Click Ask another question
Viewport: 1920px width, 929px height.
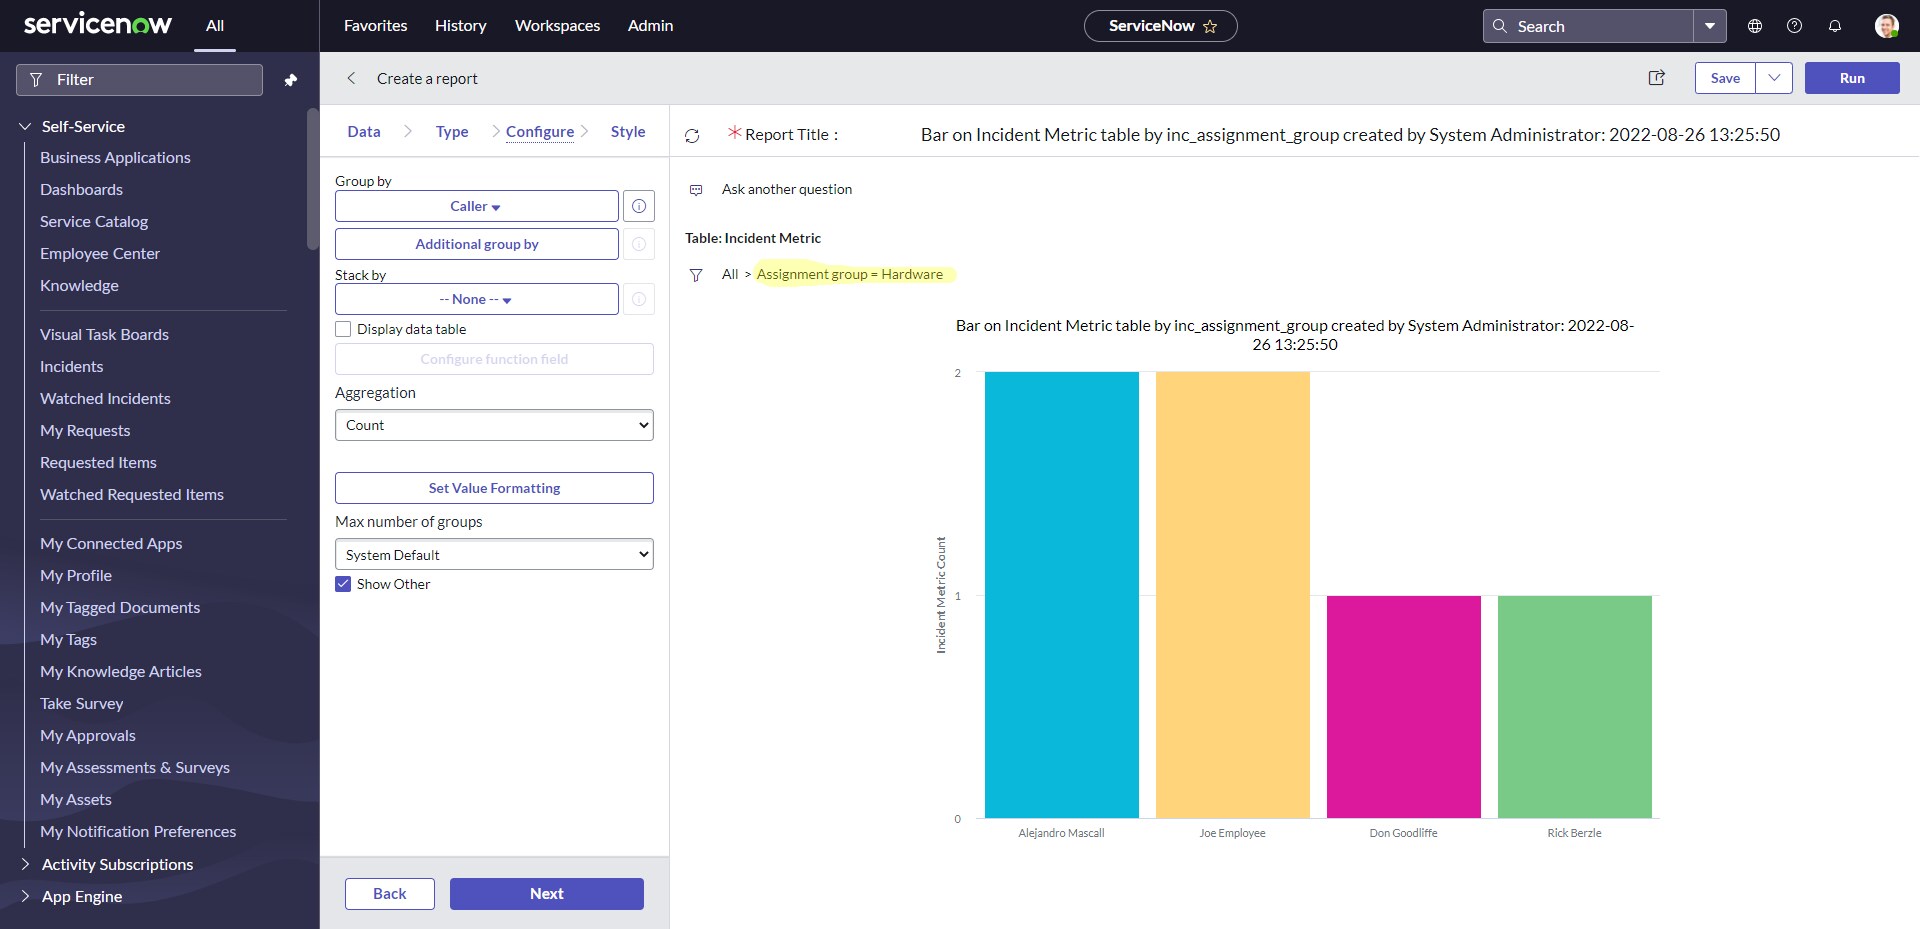point(785,189)
